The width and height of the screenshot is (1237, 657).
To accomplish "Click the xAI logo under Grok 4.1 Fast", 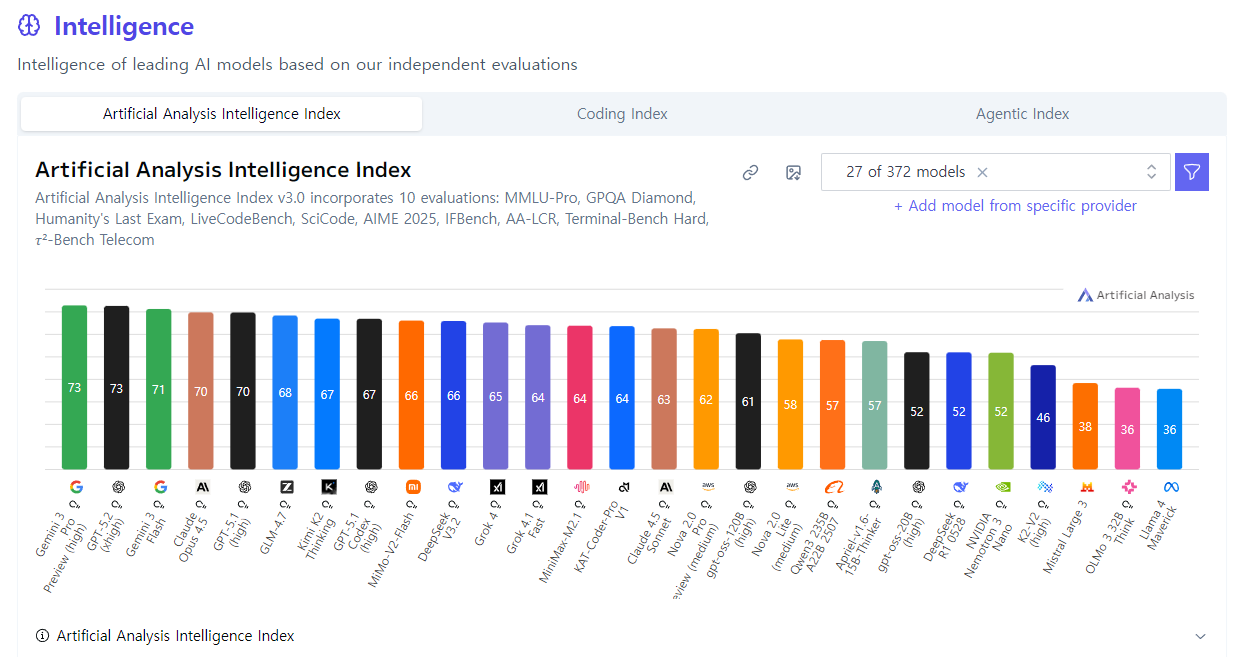I will pos(538,487).
